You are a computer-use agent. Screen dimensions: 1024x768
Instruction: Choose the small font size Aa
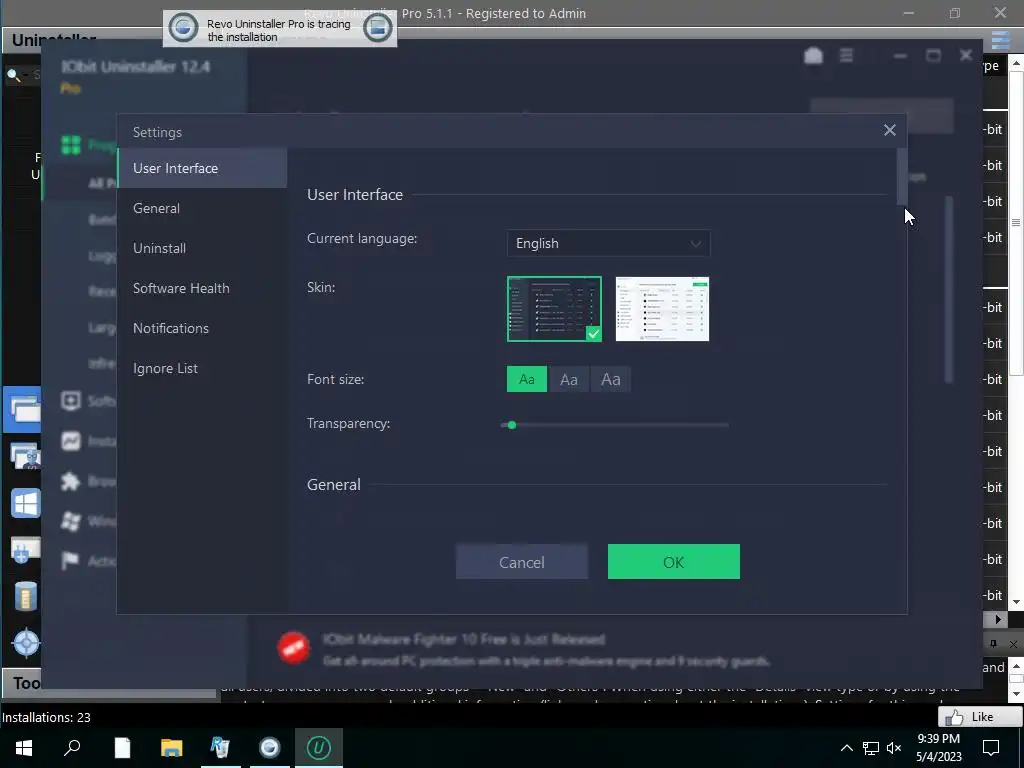point(527,379)
